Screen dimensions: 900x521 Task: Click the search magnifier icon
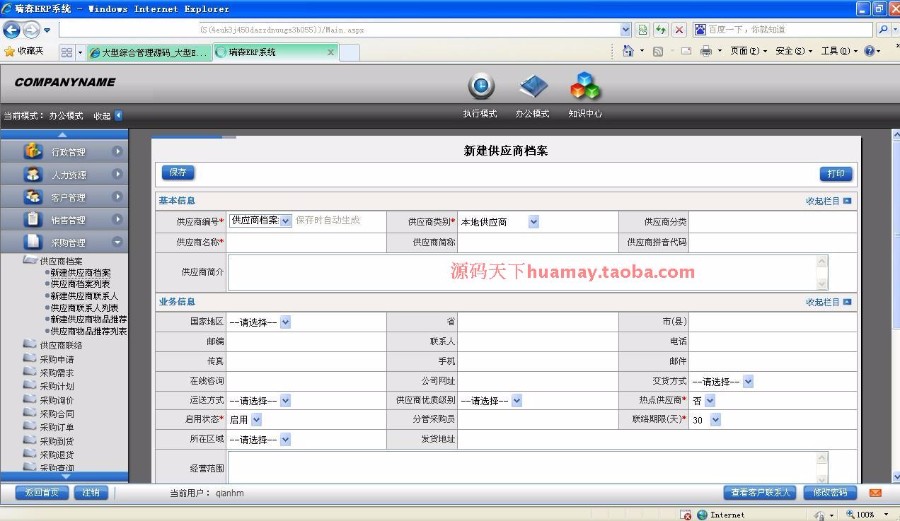point(883,29)
